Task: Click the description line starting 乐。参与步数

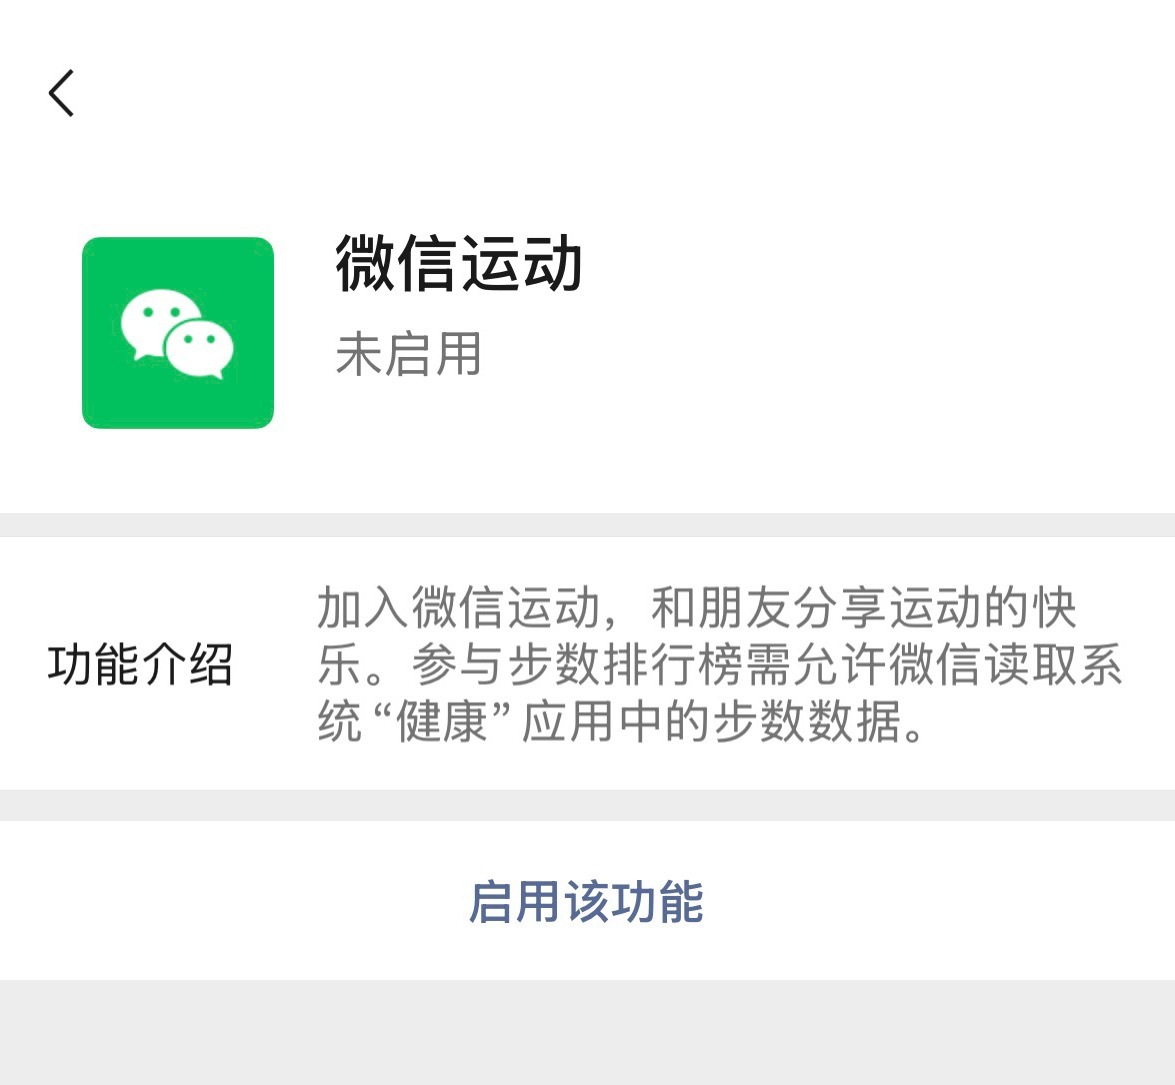Action: tap(719, 664)
